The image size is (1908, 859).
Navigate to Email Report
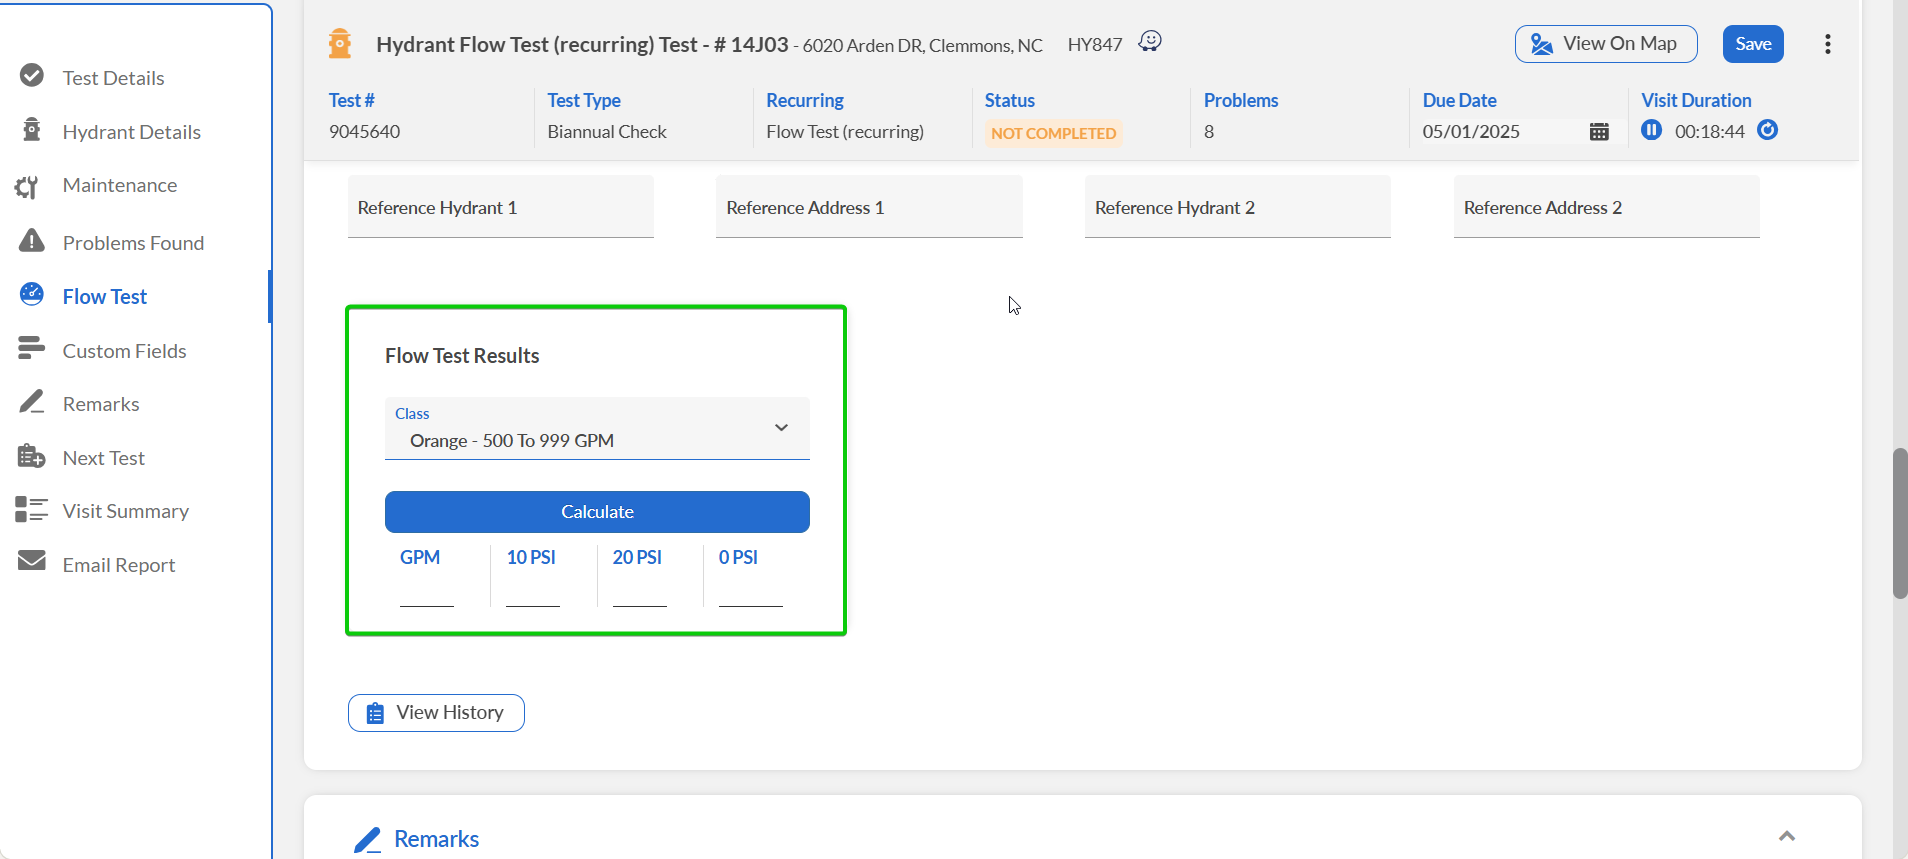pyautogui.click(x=118, y=565)
